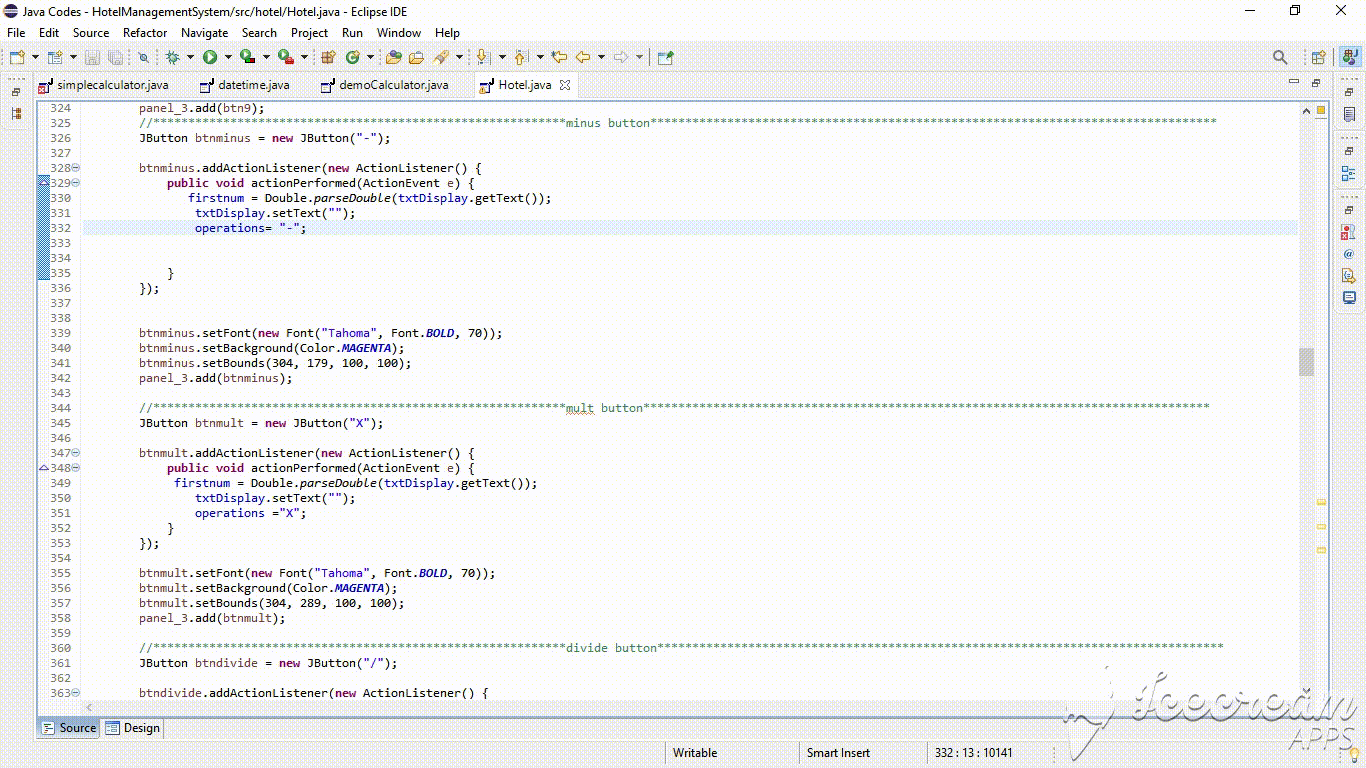Switch to the demoCalculator.java tab
Screen dimensions: 1366x768
[x=393, y=85]
